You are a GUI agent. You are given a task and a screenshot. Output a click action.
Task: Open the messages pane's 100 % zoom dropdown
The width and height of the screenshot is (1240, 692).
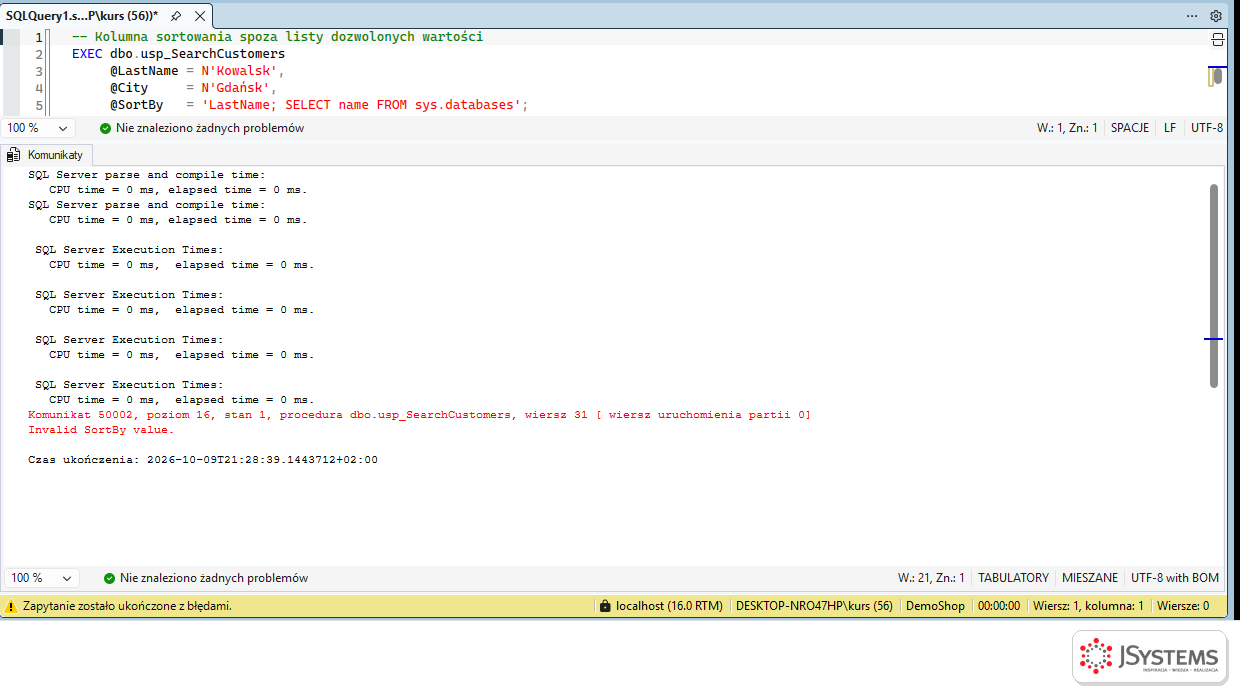(42, 578)
